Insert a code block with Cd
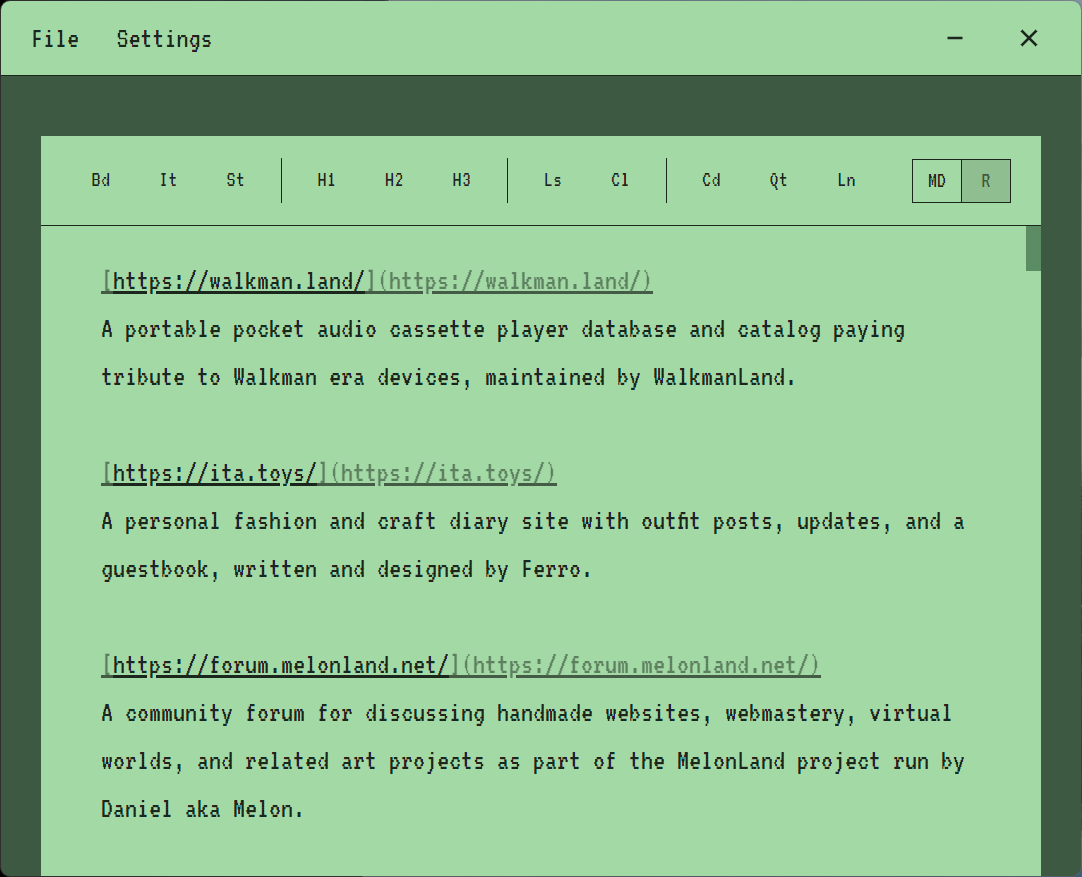Image resolution: width=1082 pixels, height=877 pixels. [x=711, y=181]
